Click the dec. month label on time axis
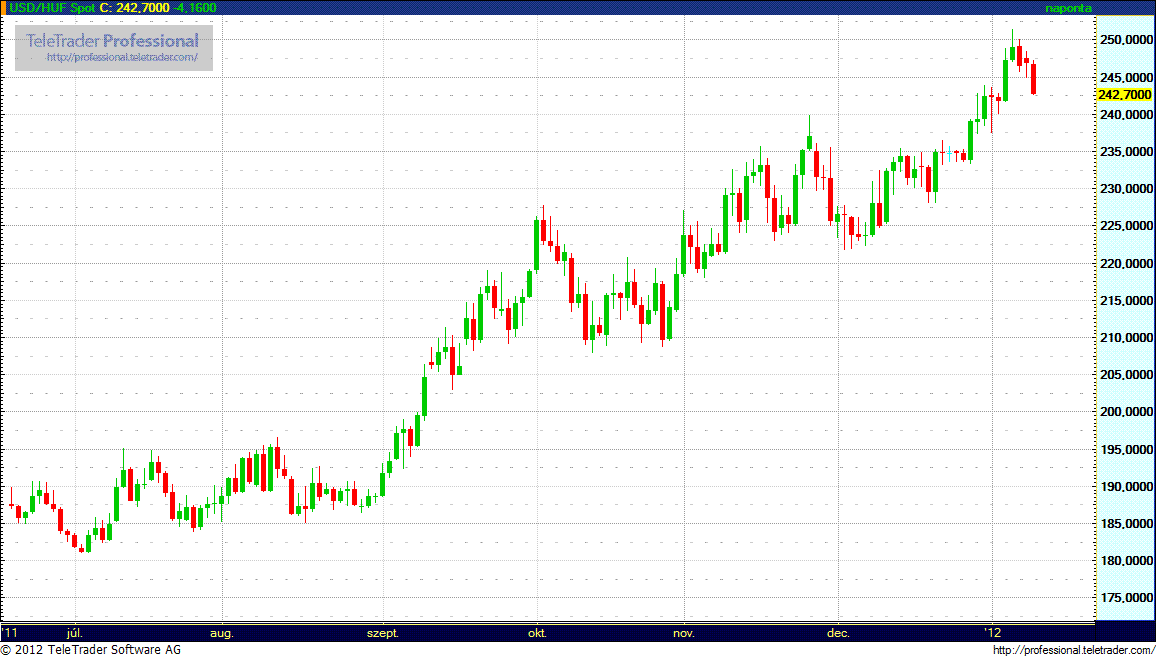This screenshot has height=659, width=1156. pyautogui.click(x=838, y=633)
